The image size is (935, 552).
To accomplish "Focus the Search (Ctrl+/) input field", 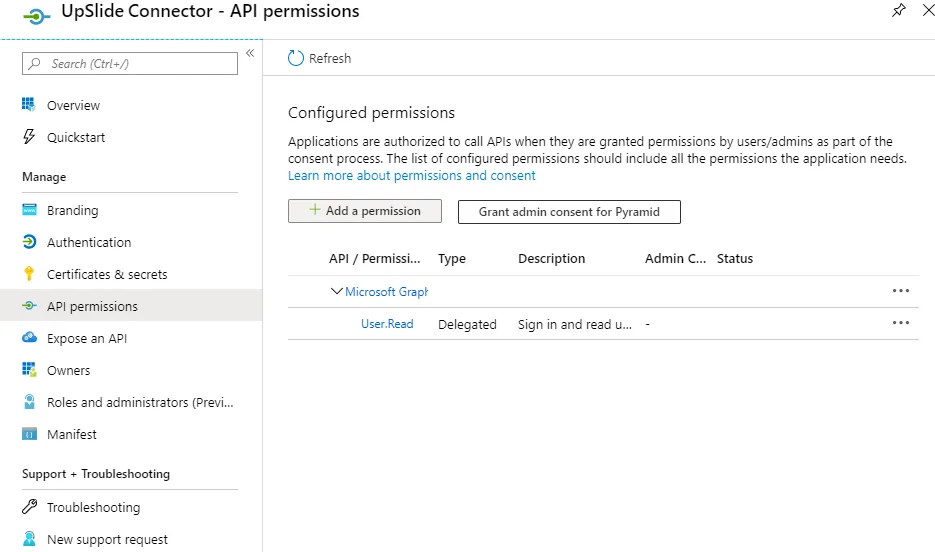I will pos(130,63).
